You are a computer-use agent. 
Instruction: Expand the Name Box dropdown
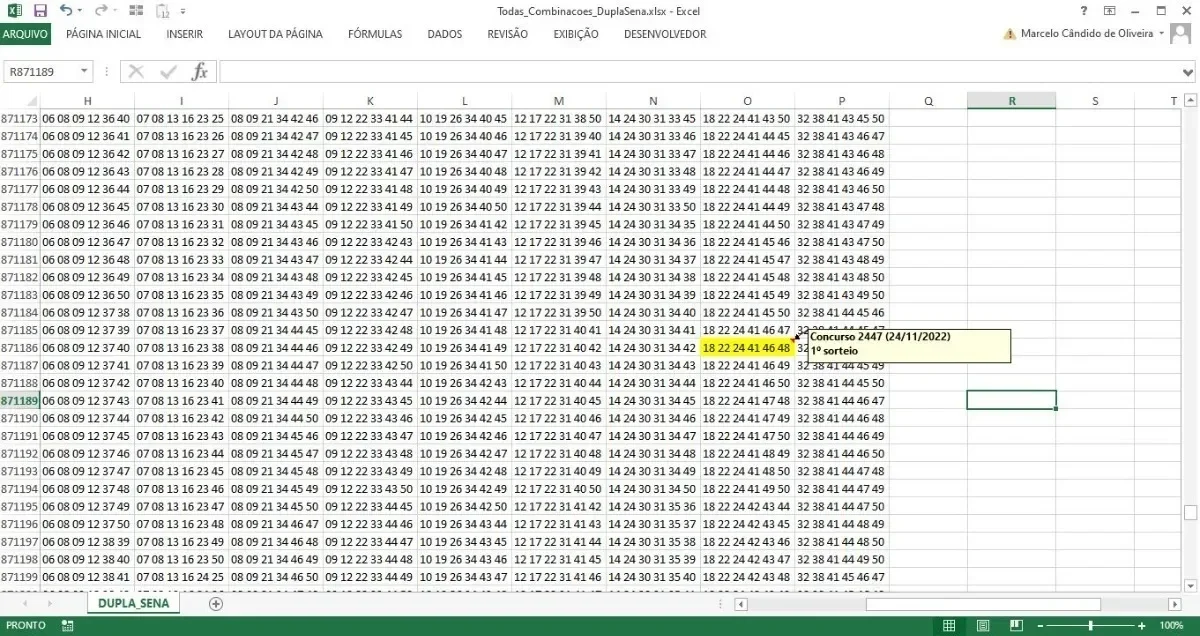point(82,72)
